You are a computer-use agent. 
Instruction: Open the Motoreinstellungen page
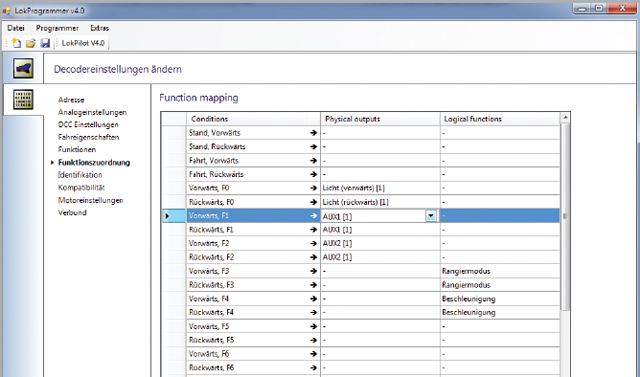pos(91,200)
